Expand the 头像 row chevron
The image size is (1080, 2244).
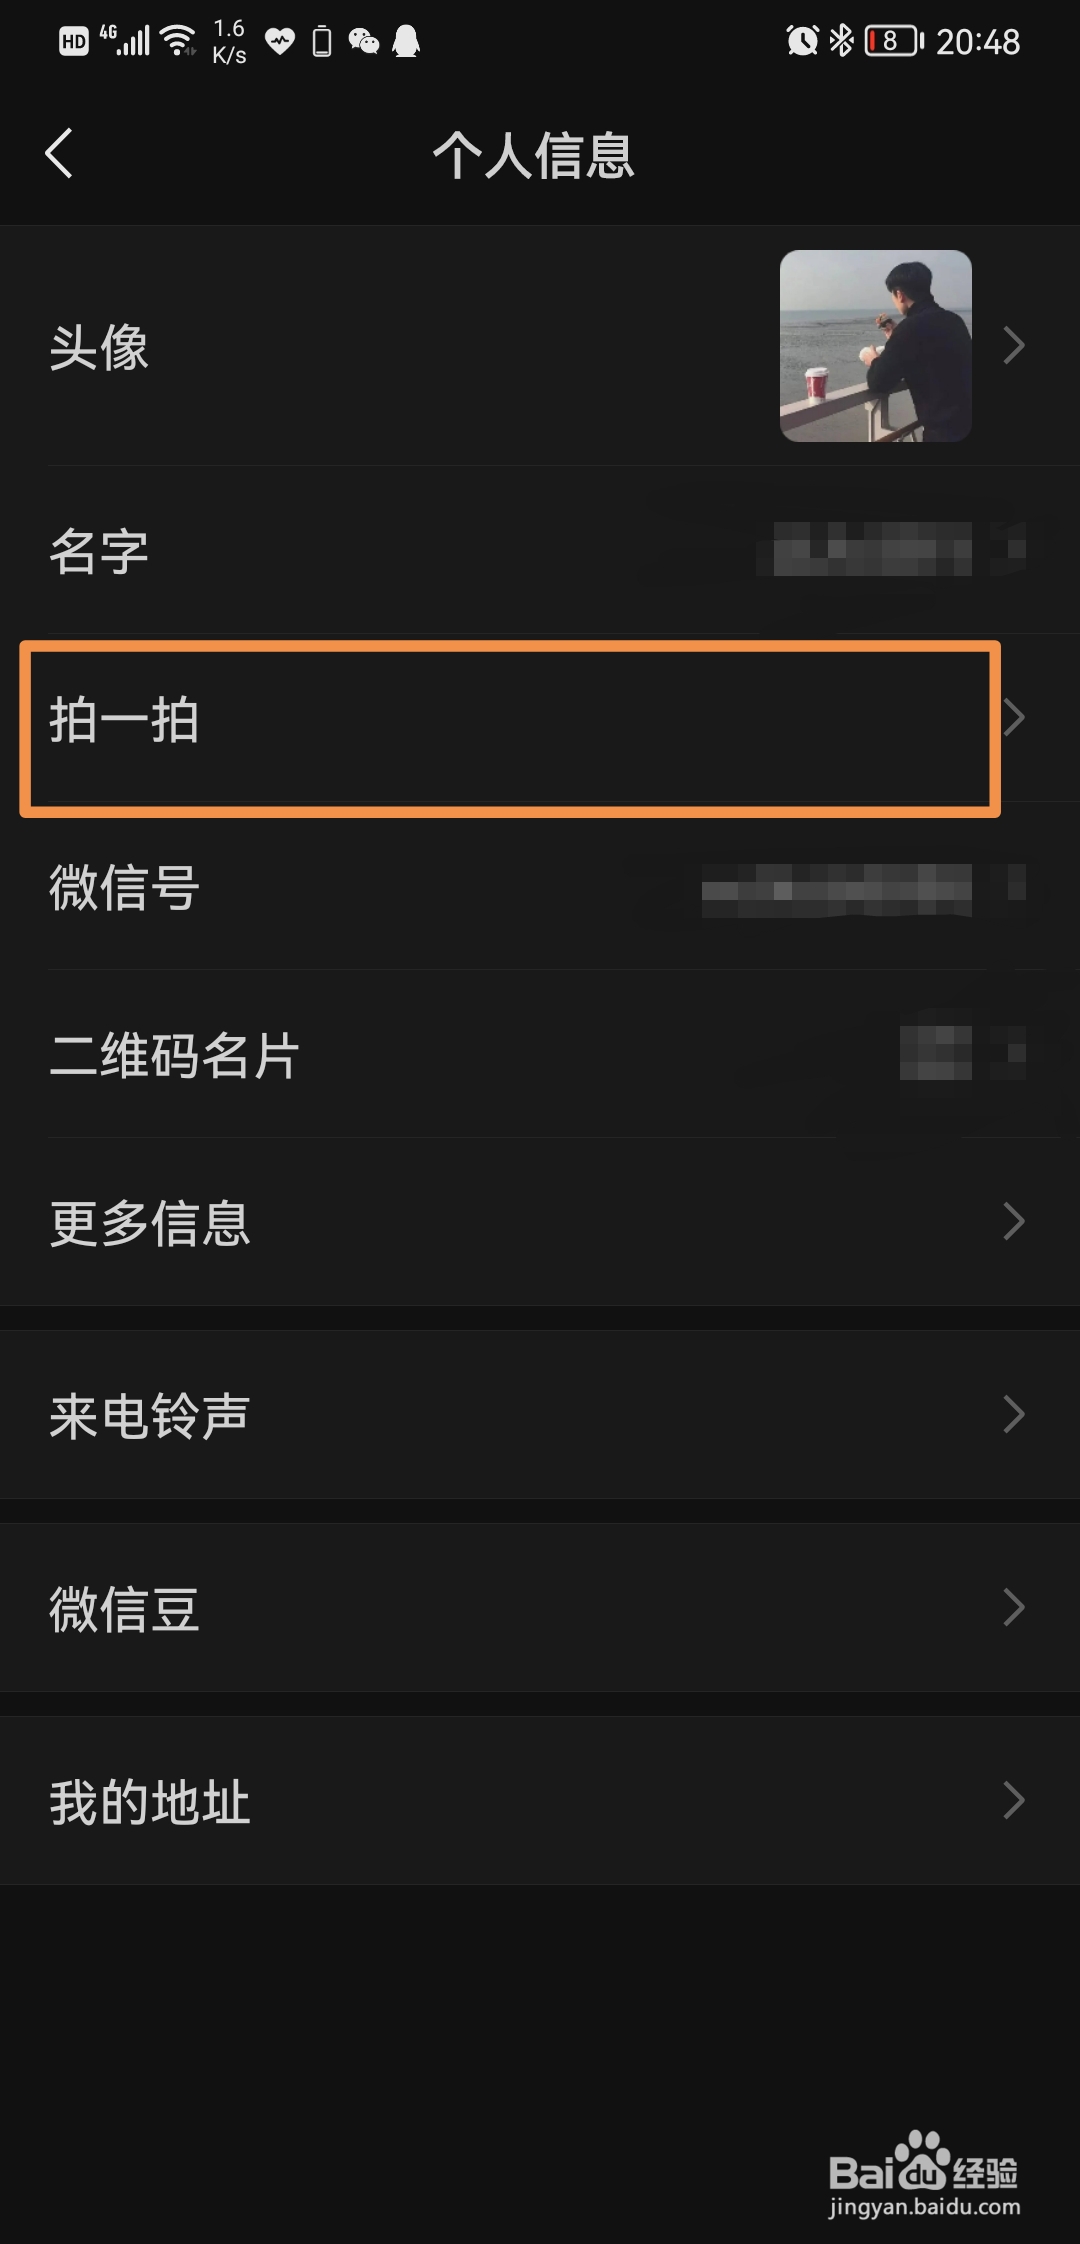click(1014, 346)
